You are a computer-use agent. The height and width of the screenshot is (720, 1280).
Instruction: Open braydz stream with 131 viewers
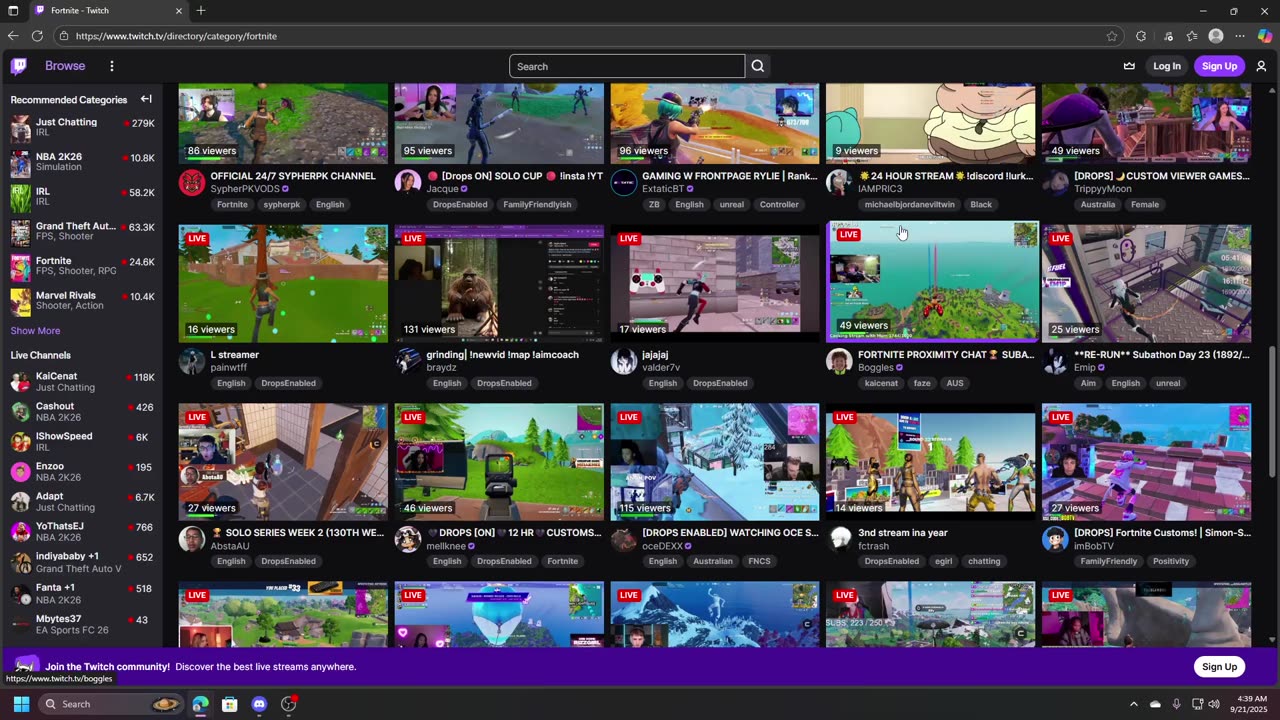click(499, 284)
